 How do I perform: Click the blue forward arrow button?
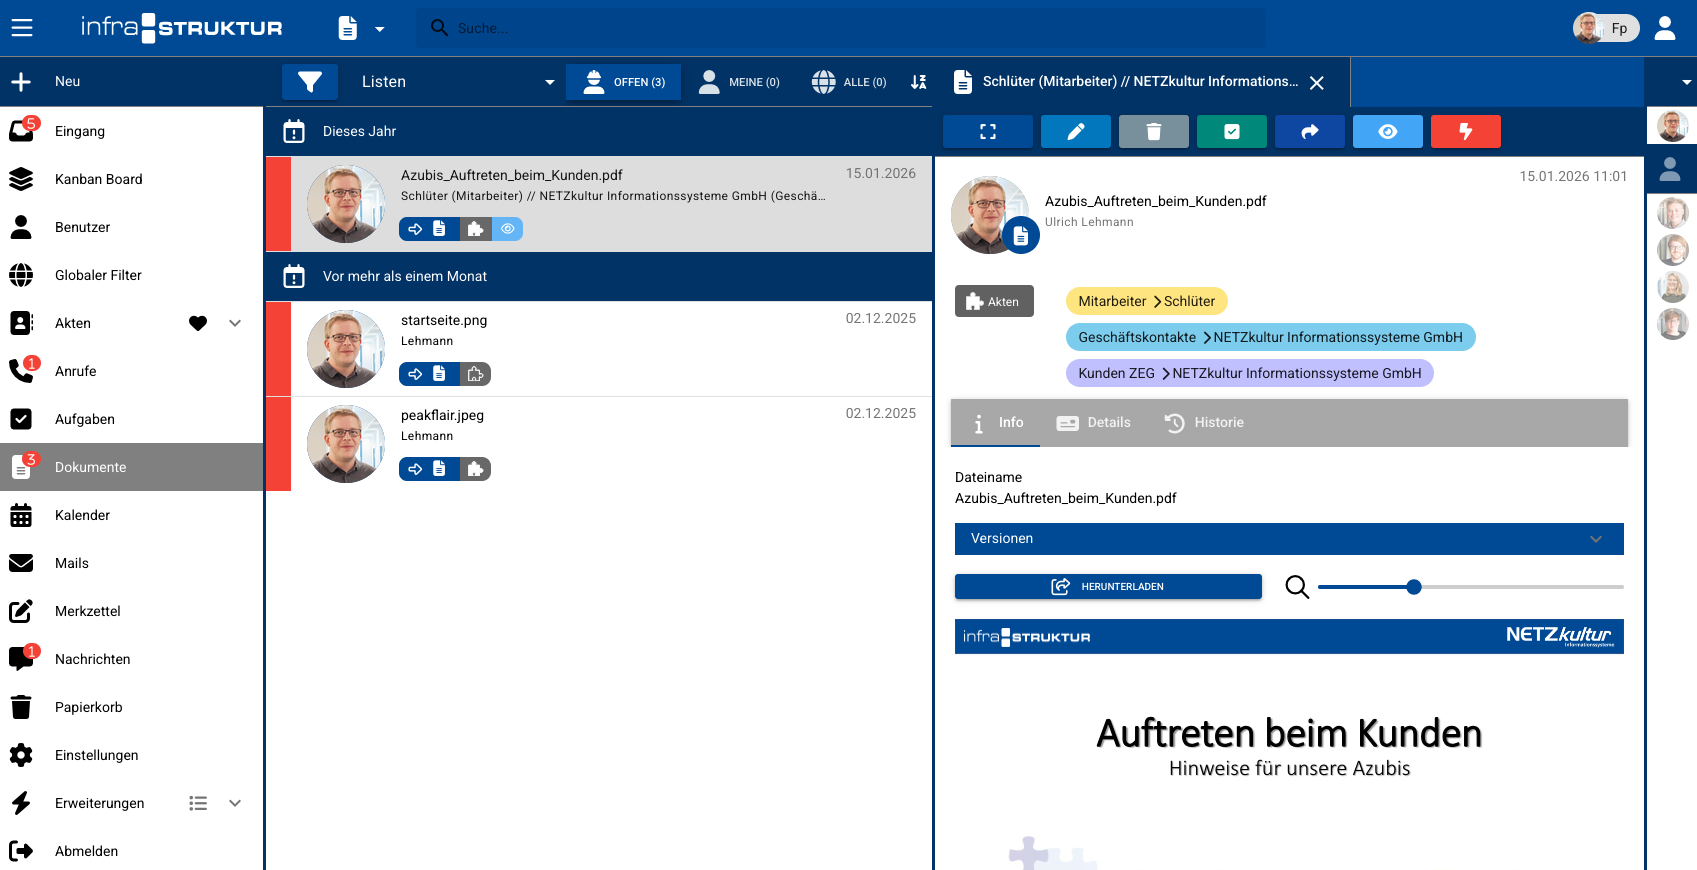point(1309,132)
